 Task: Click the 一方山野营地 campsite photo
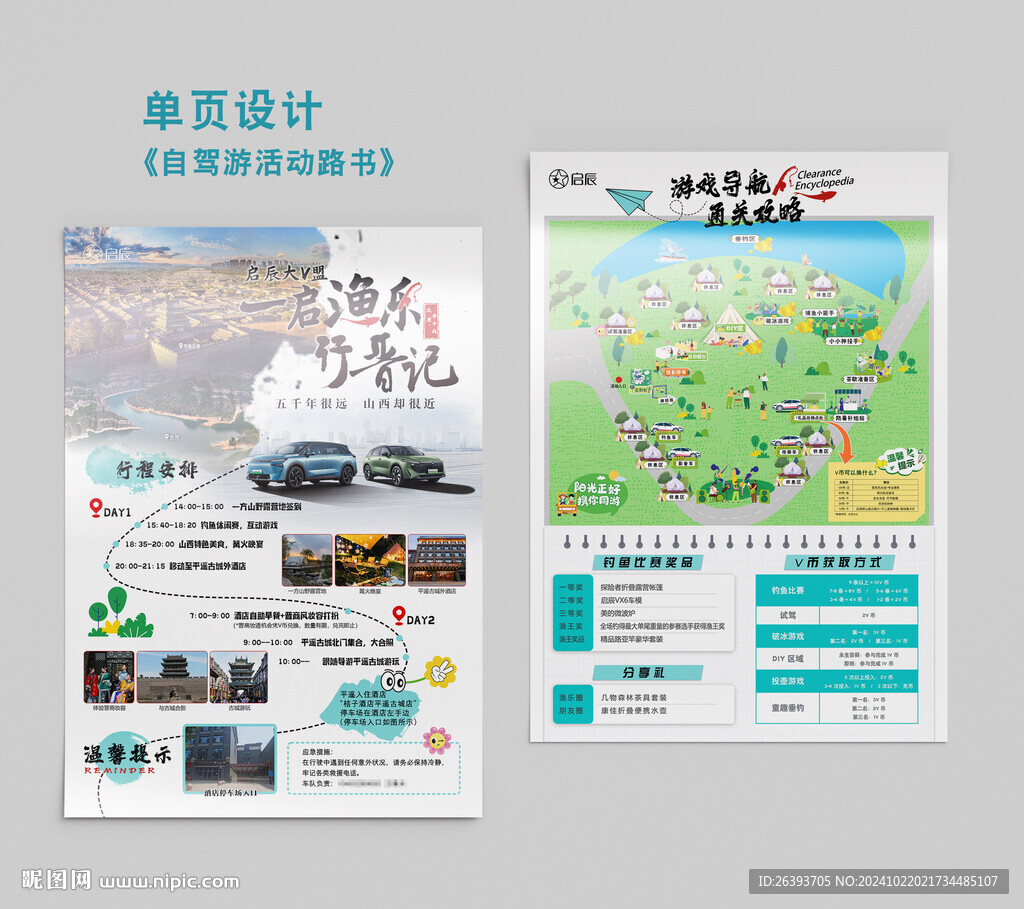[x=307, y=560]
